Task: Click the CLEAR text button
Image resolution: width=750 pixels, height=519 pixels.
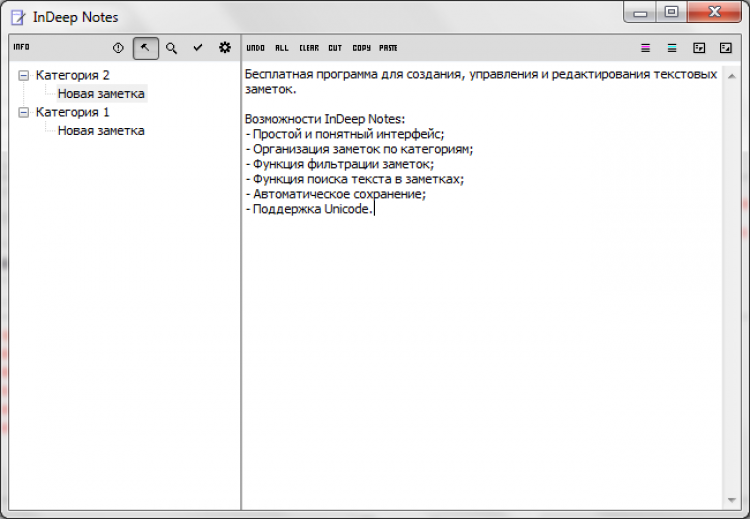Action: (x=309, y=48)
